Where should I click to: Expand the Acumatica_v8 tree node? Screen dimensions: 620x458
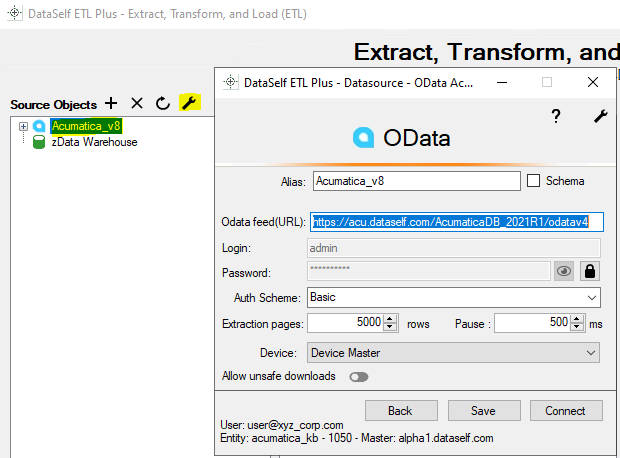coord(23,126)
